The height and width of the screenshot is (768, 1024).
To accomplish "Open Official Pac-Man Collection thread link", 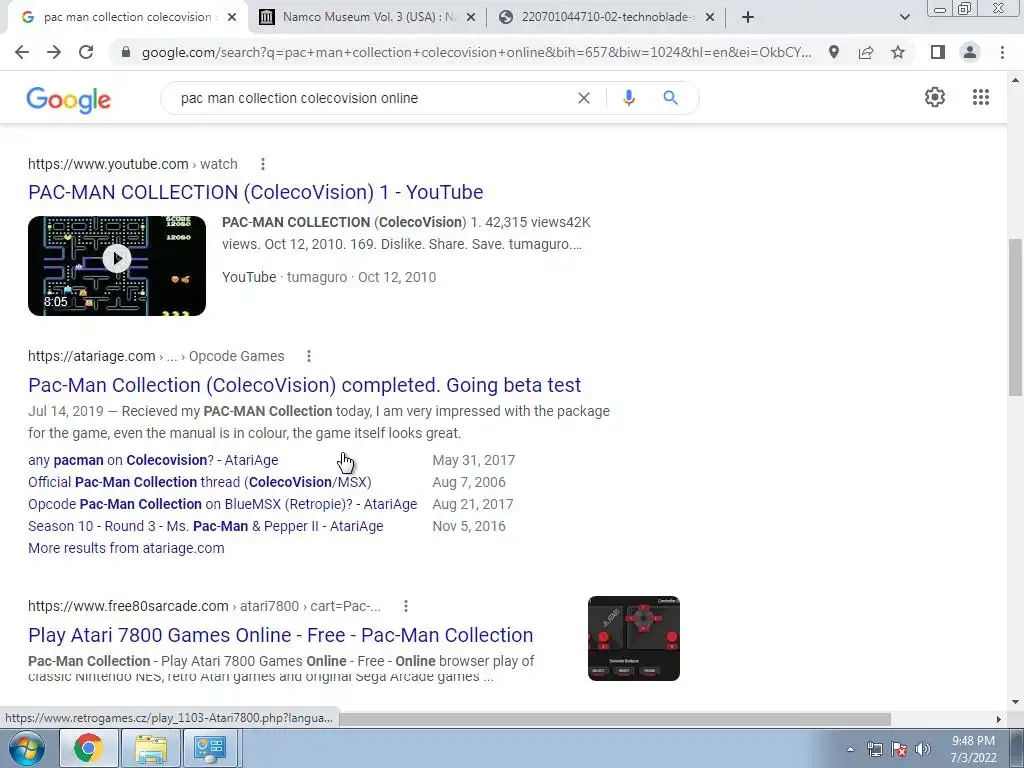I will pyautogui.click(x=200, y=482).
